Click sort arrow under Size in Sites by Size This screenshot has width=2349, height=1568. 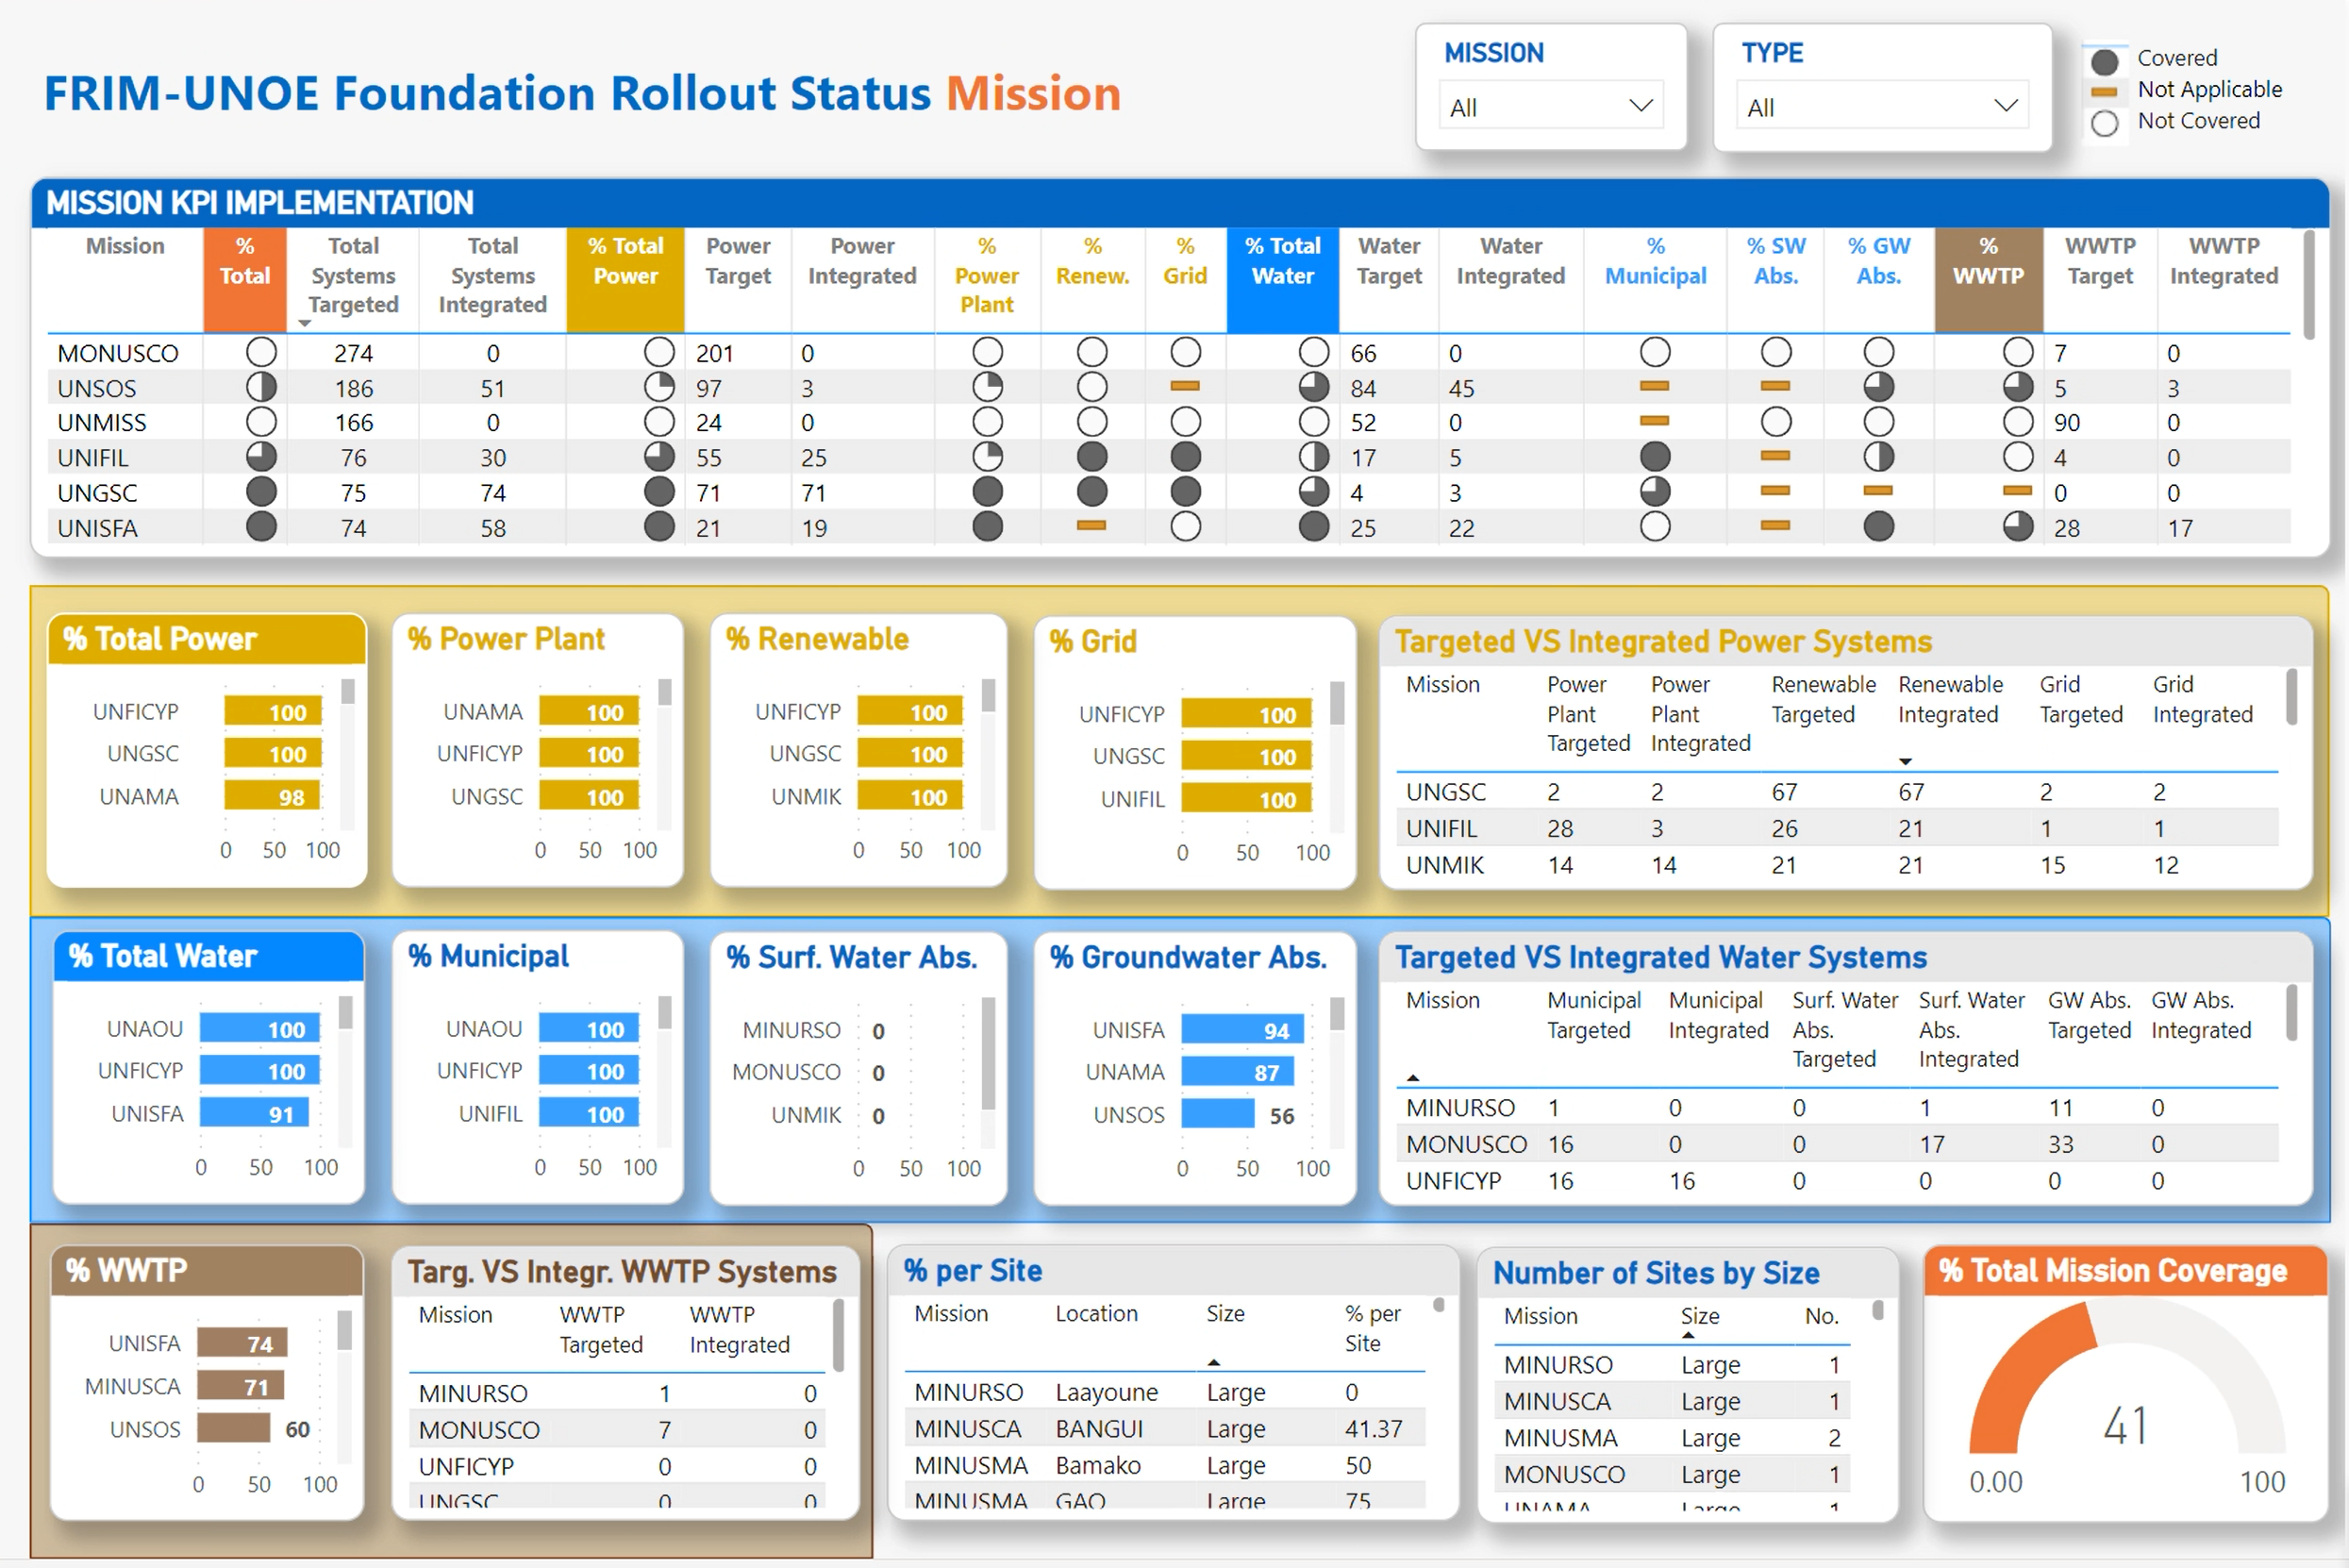click(1688, 1336)
